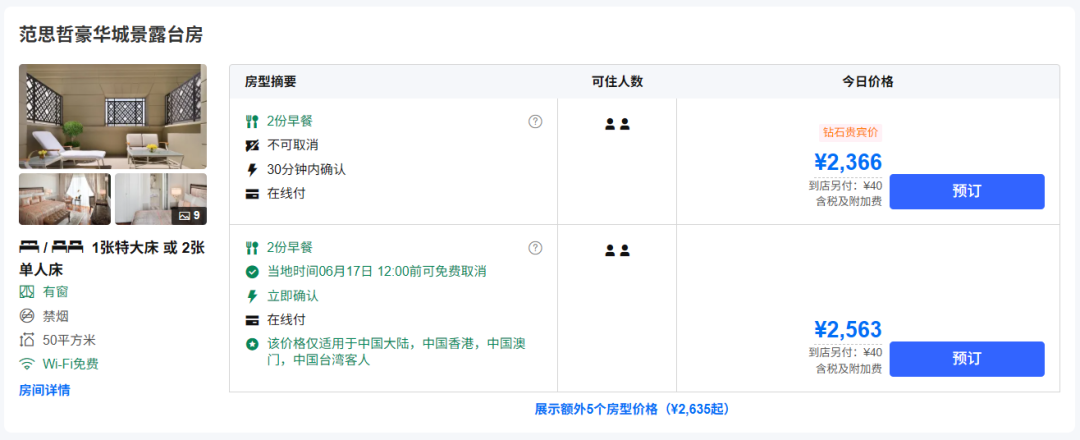Click the no-smoking icon
Image resolution: width=1080 pixels, height=440 pixels.
[x=27, y=316]
